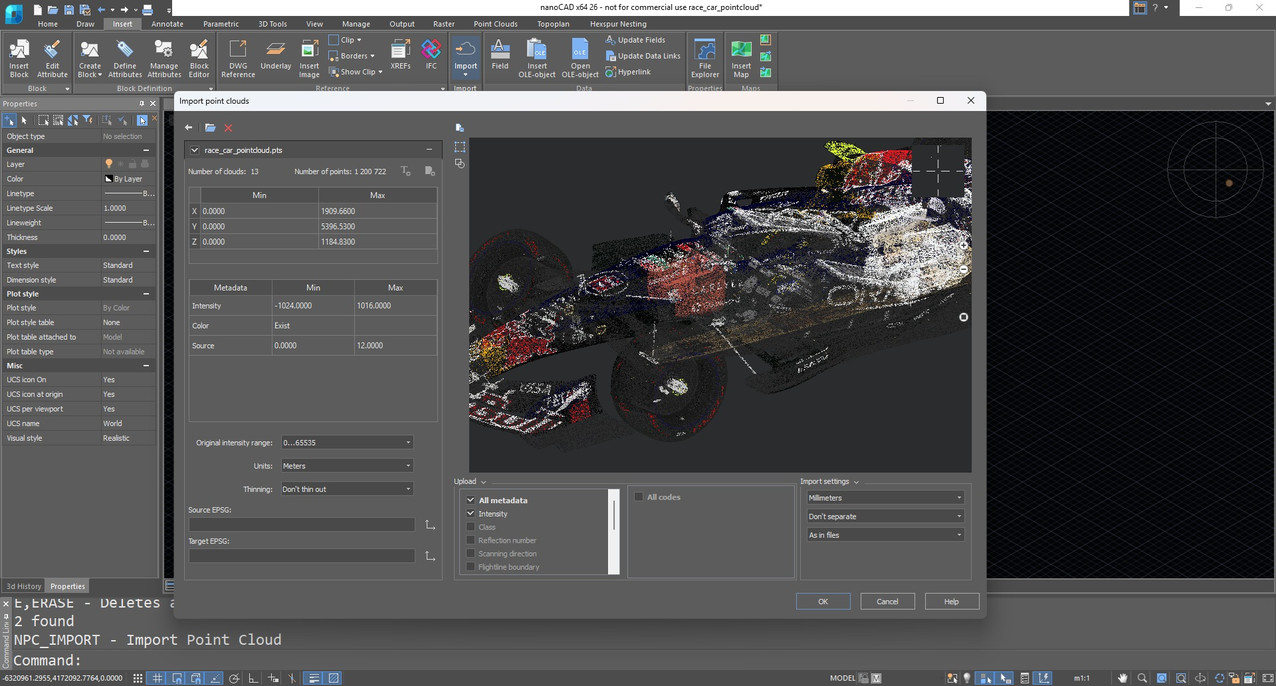Expand the Upload section chevron

(484, 482)
